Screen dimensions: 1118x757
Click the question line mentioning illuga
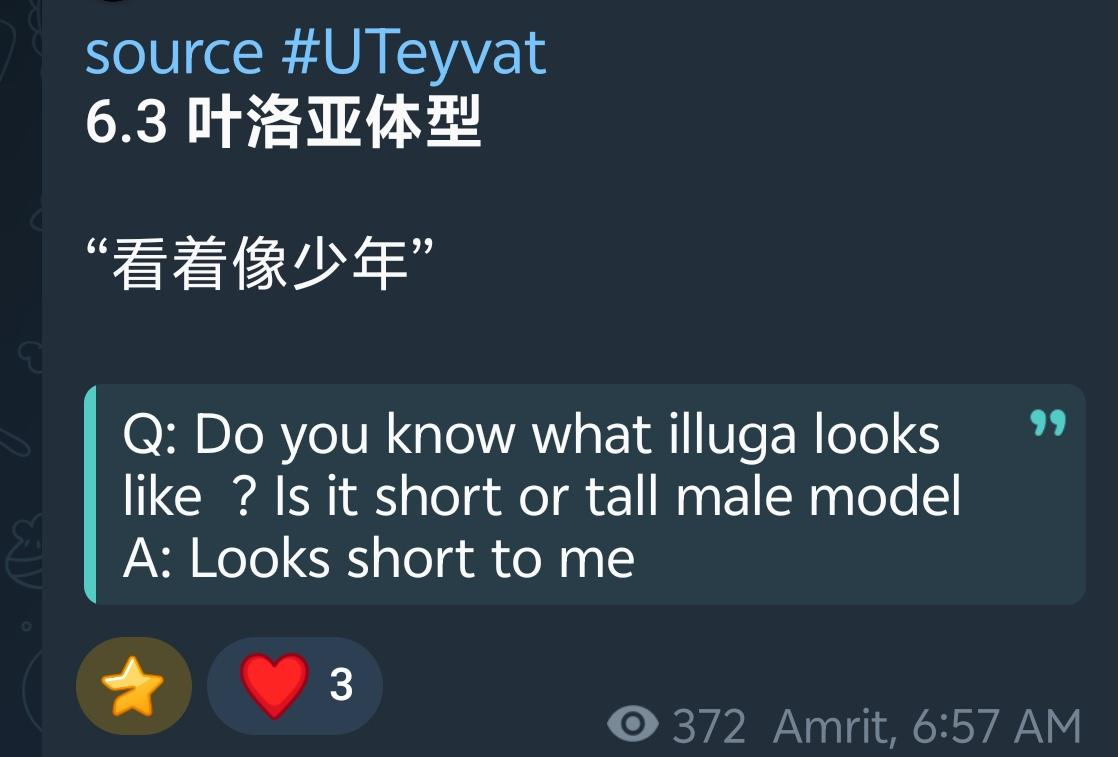[531, 434]
